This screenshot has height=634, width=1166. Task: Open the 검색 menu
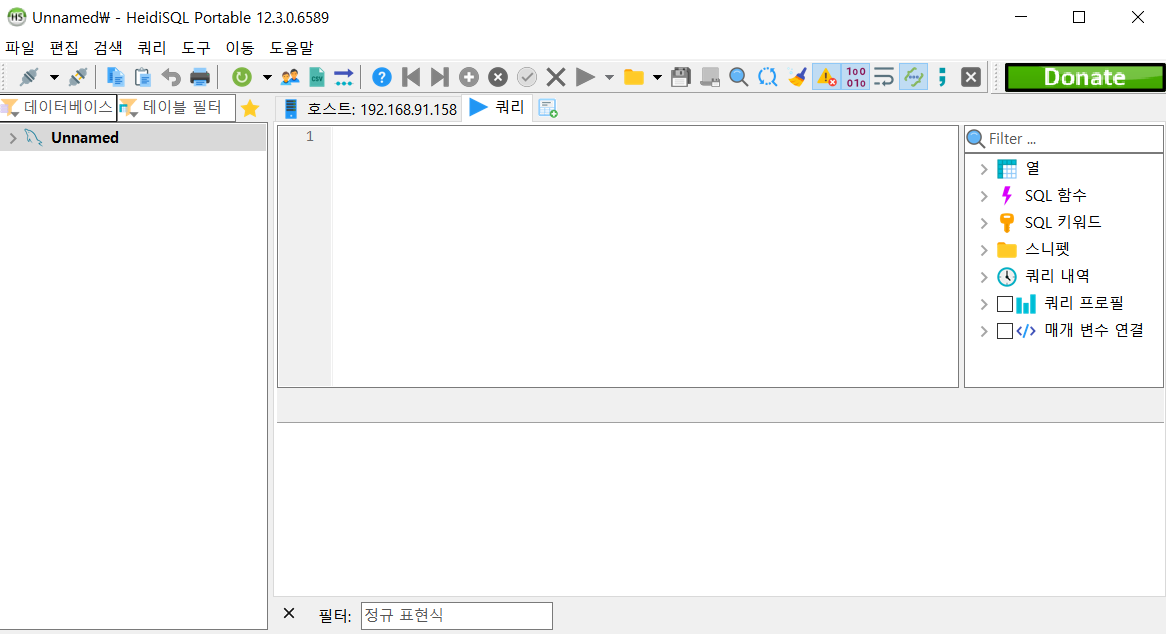pyautogui.click(x=108, y=48)
